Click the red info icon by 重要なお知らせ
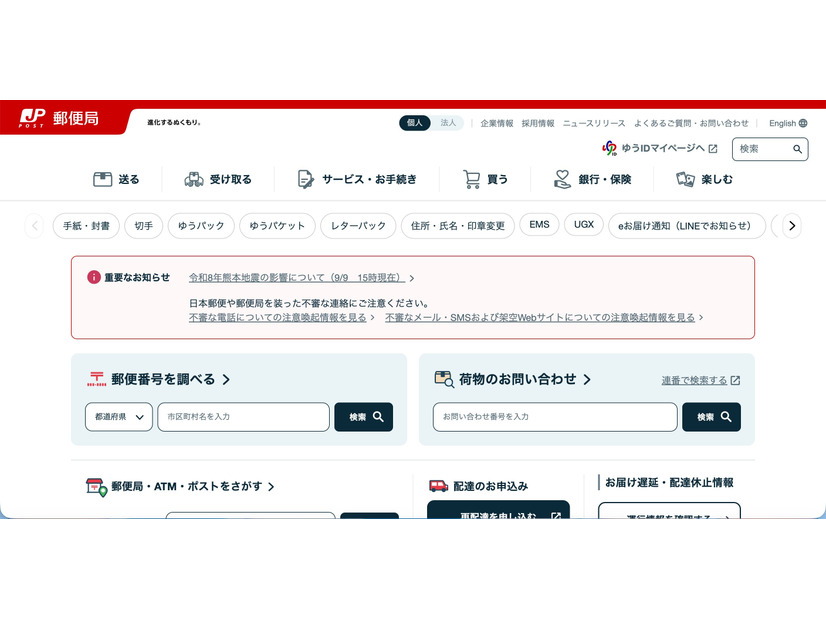Viewport: 826px width, 620px height. point(94,277)
